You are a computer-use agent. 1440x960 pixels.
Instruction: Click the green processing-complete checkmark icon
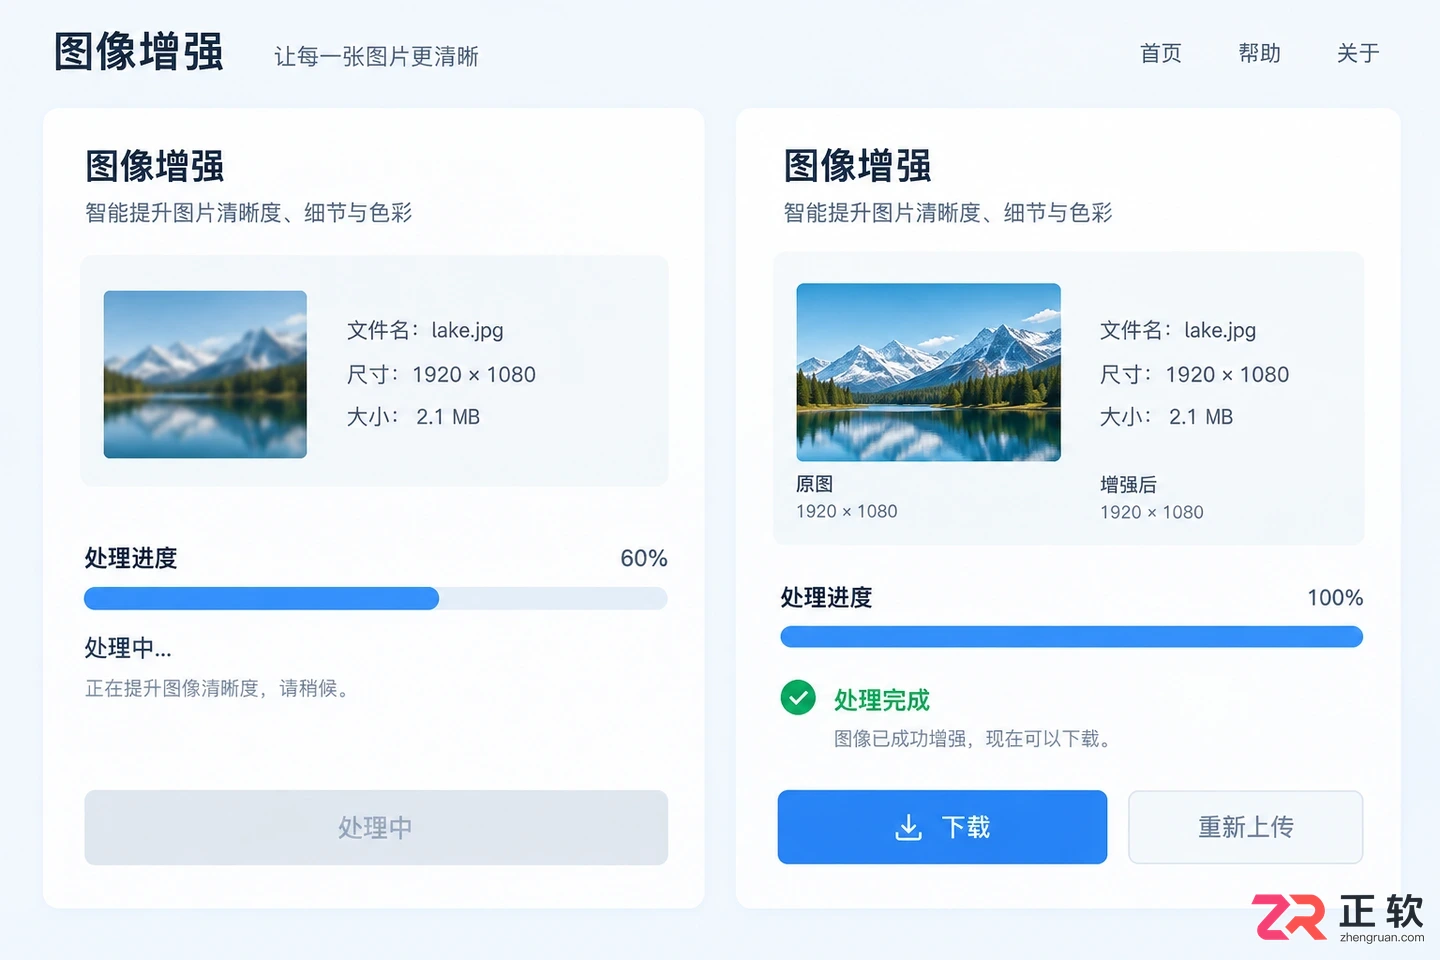798,698
